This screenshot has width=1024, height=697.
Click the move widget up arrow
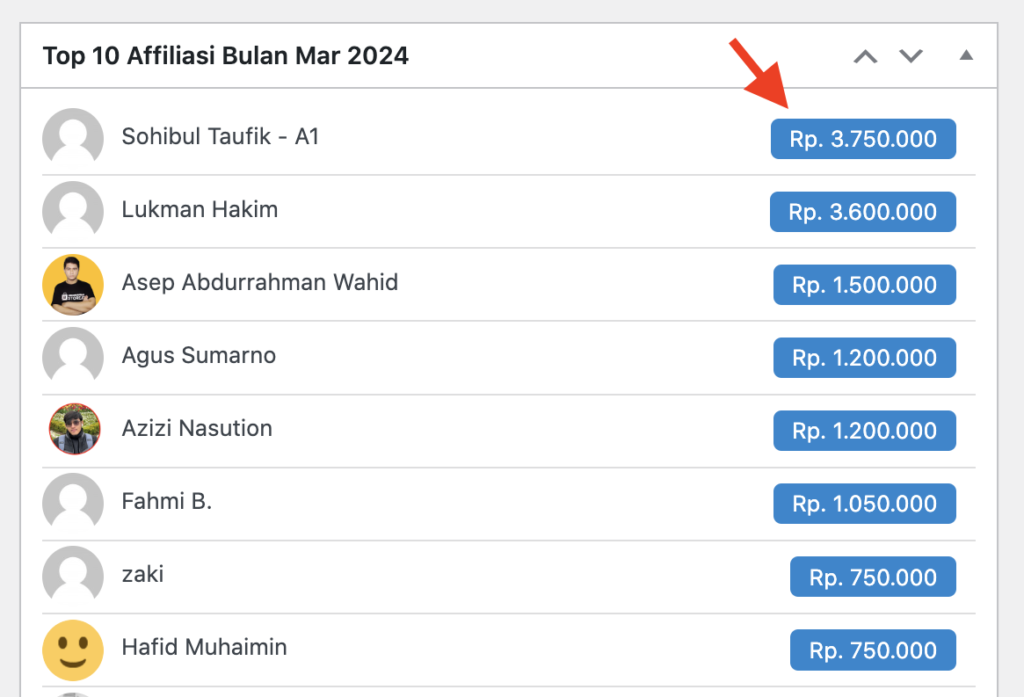click(865, 57)
